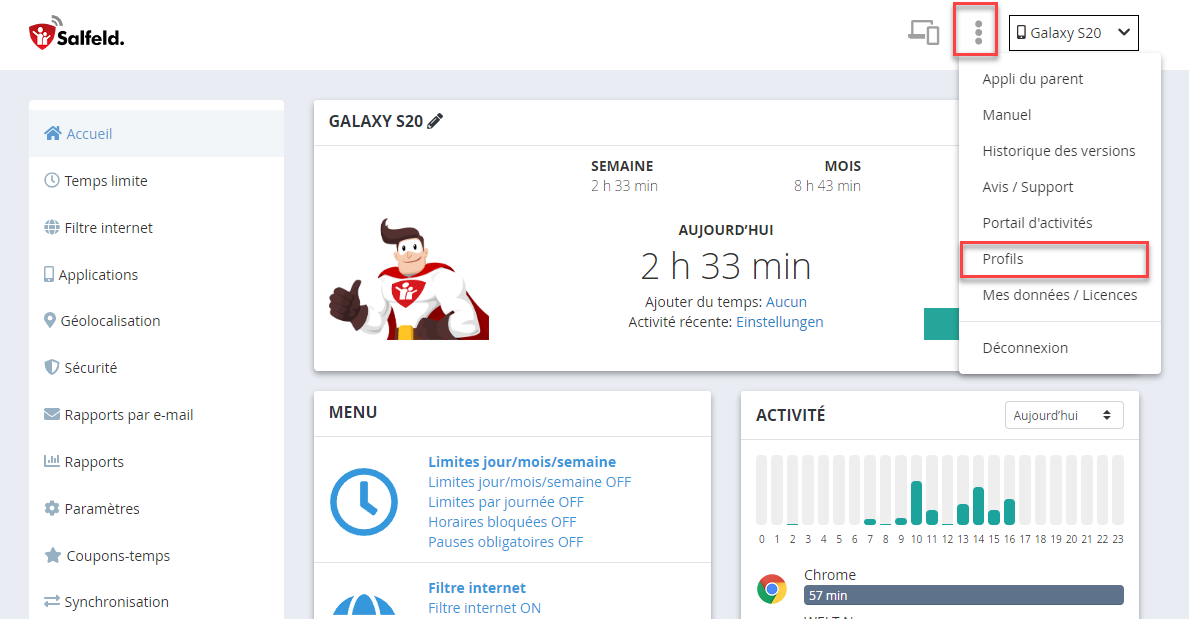
Task: Click Limites jour/mois/semaine OFF link
Action: tap(529, 482)
